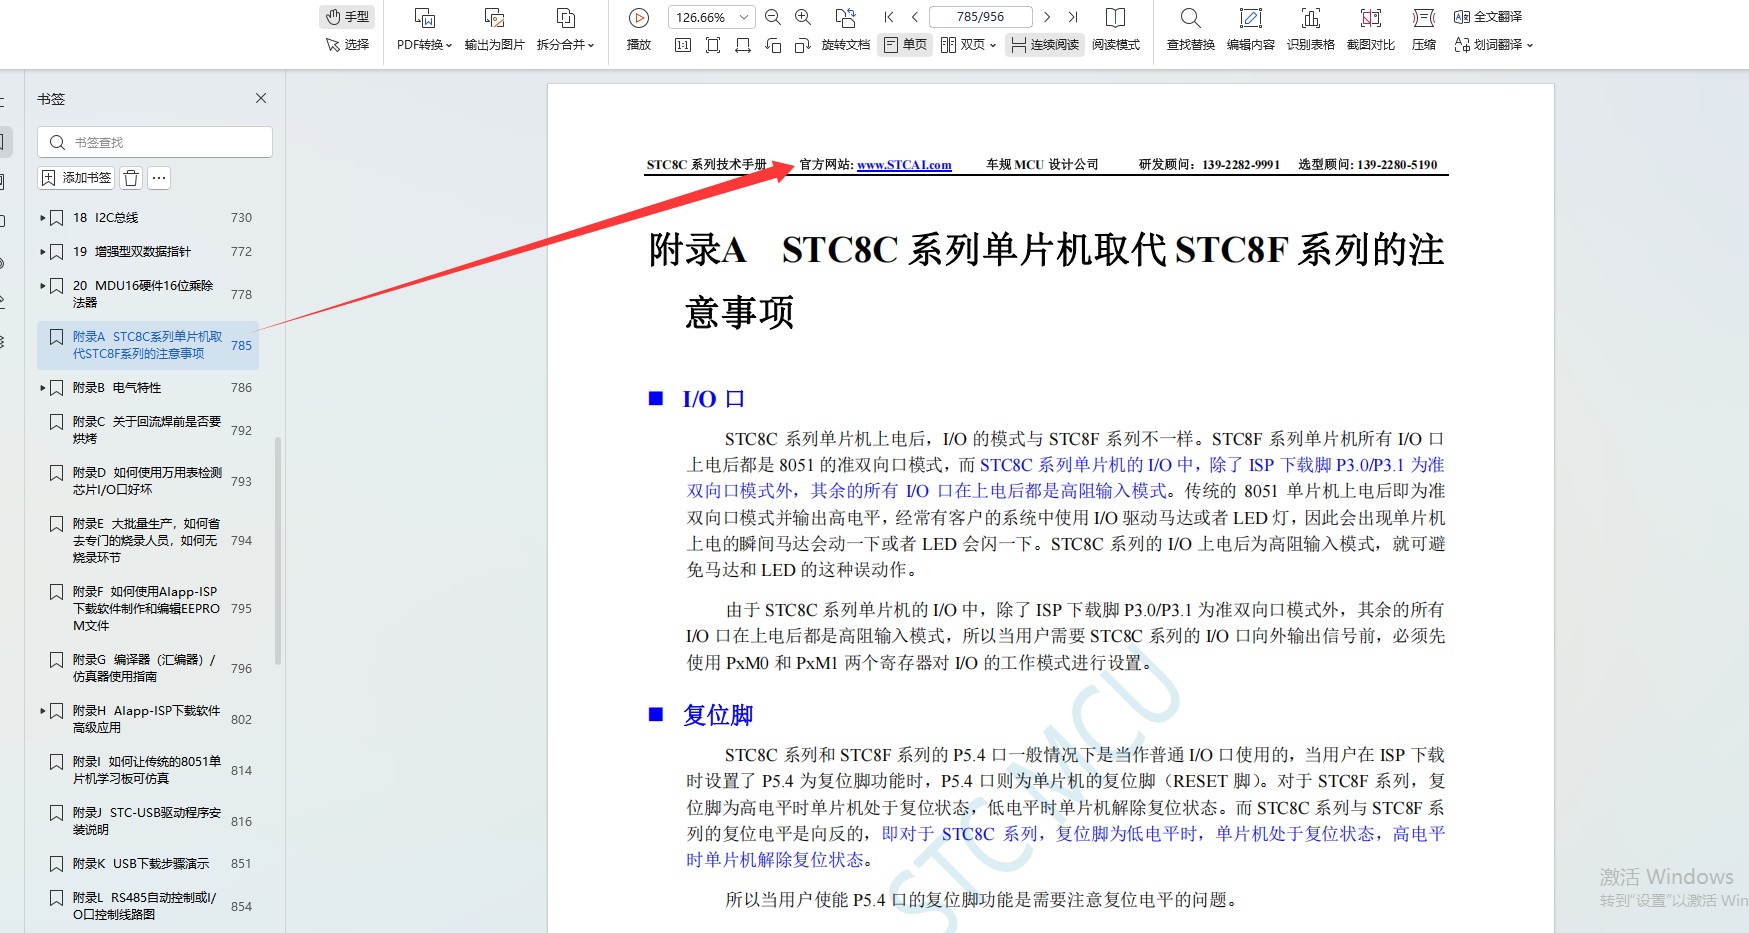
Task: Open bookmark 附录K USB下载步骤演示
Action: point(148,863)
